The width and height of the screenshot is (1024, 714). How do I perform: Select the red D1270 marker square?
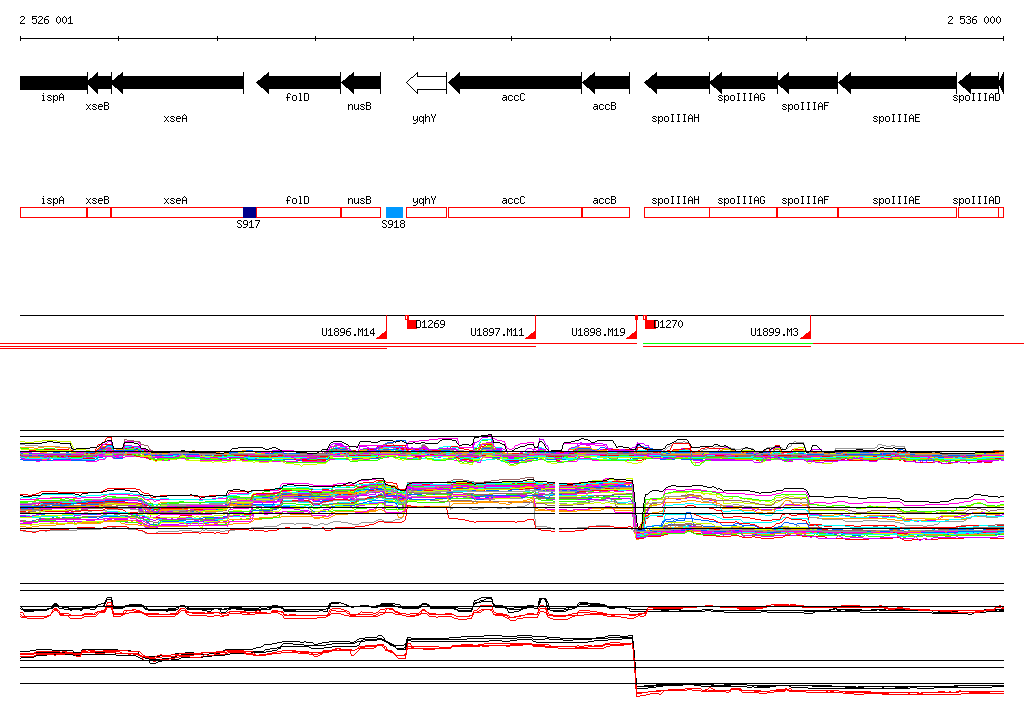[x=650, y=323]
